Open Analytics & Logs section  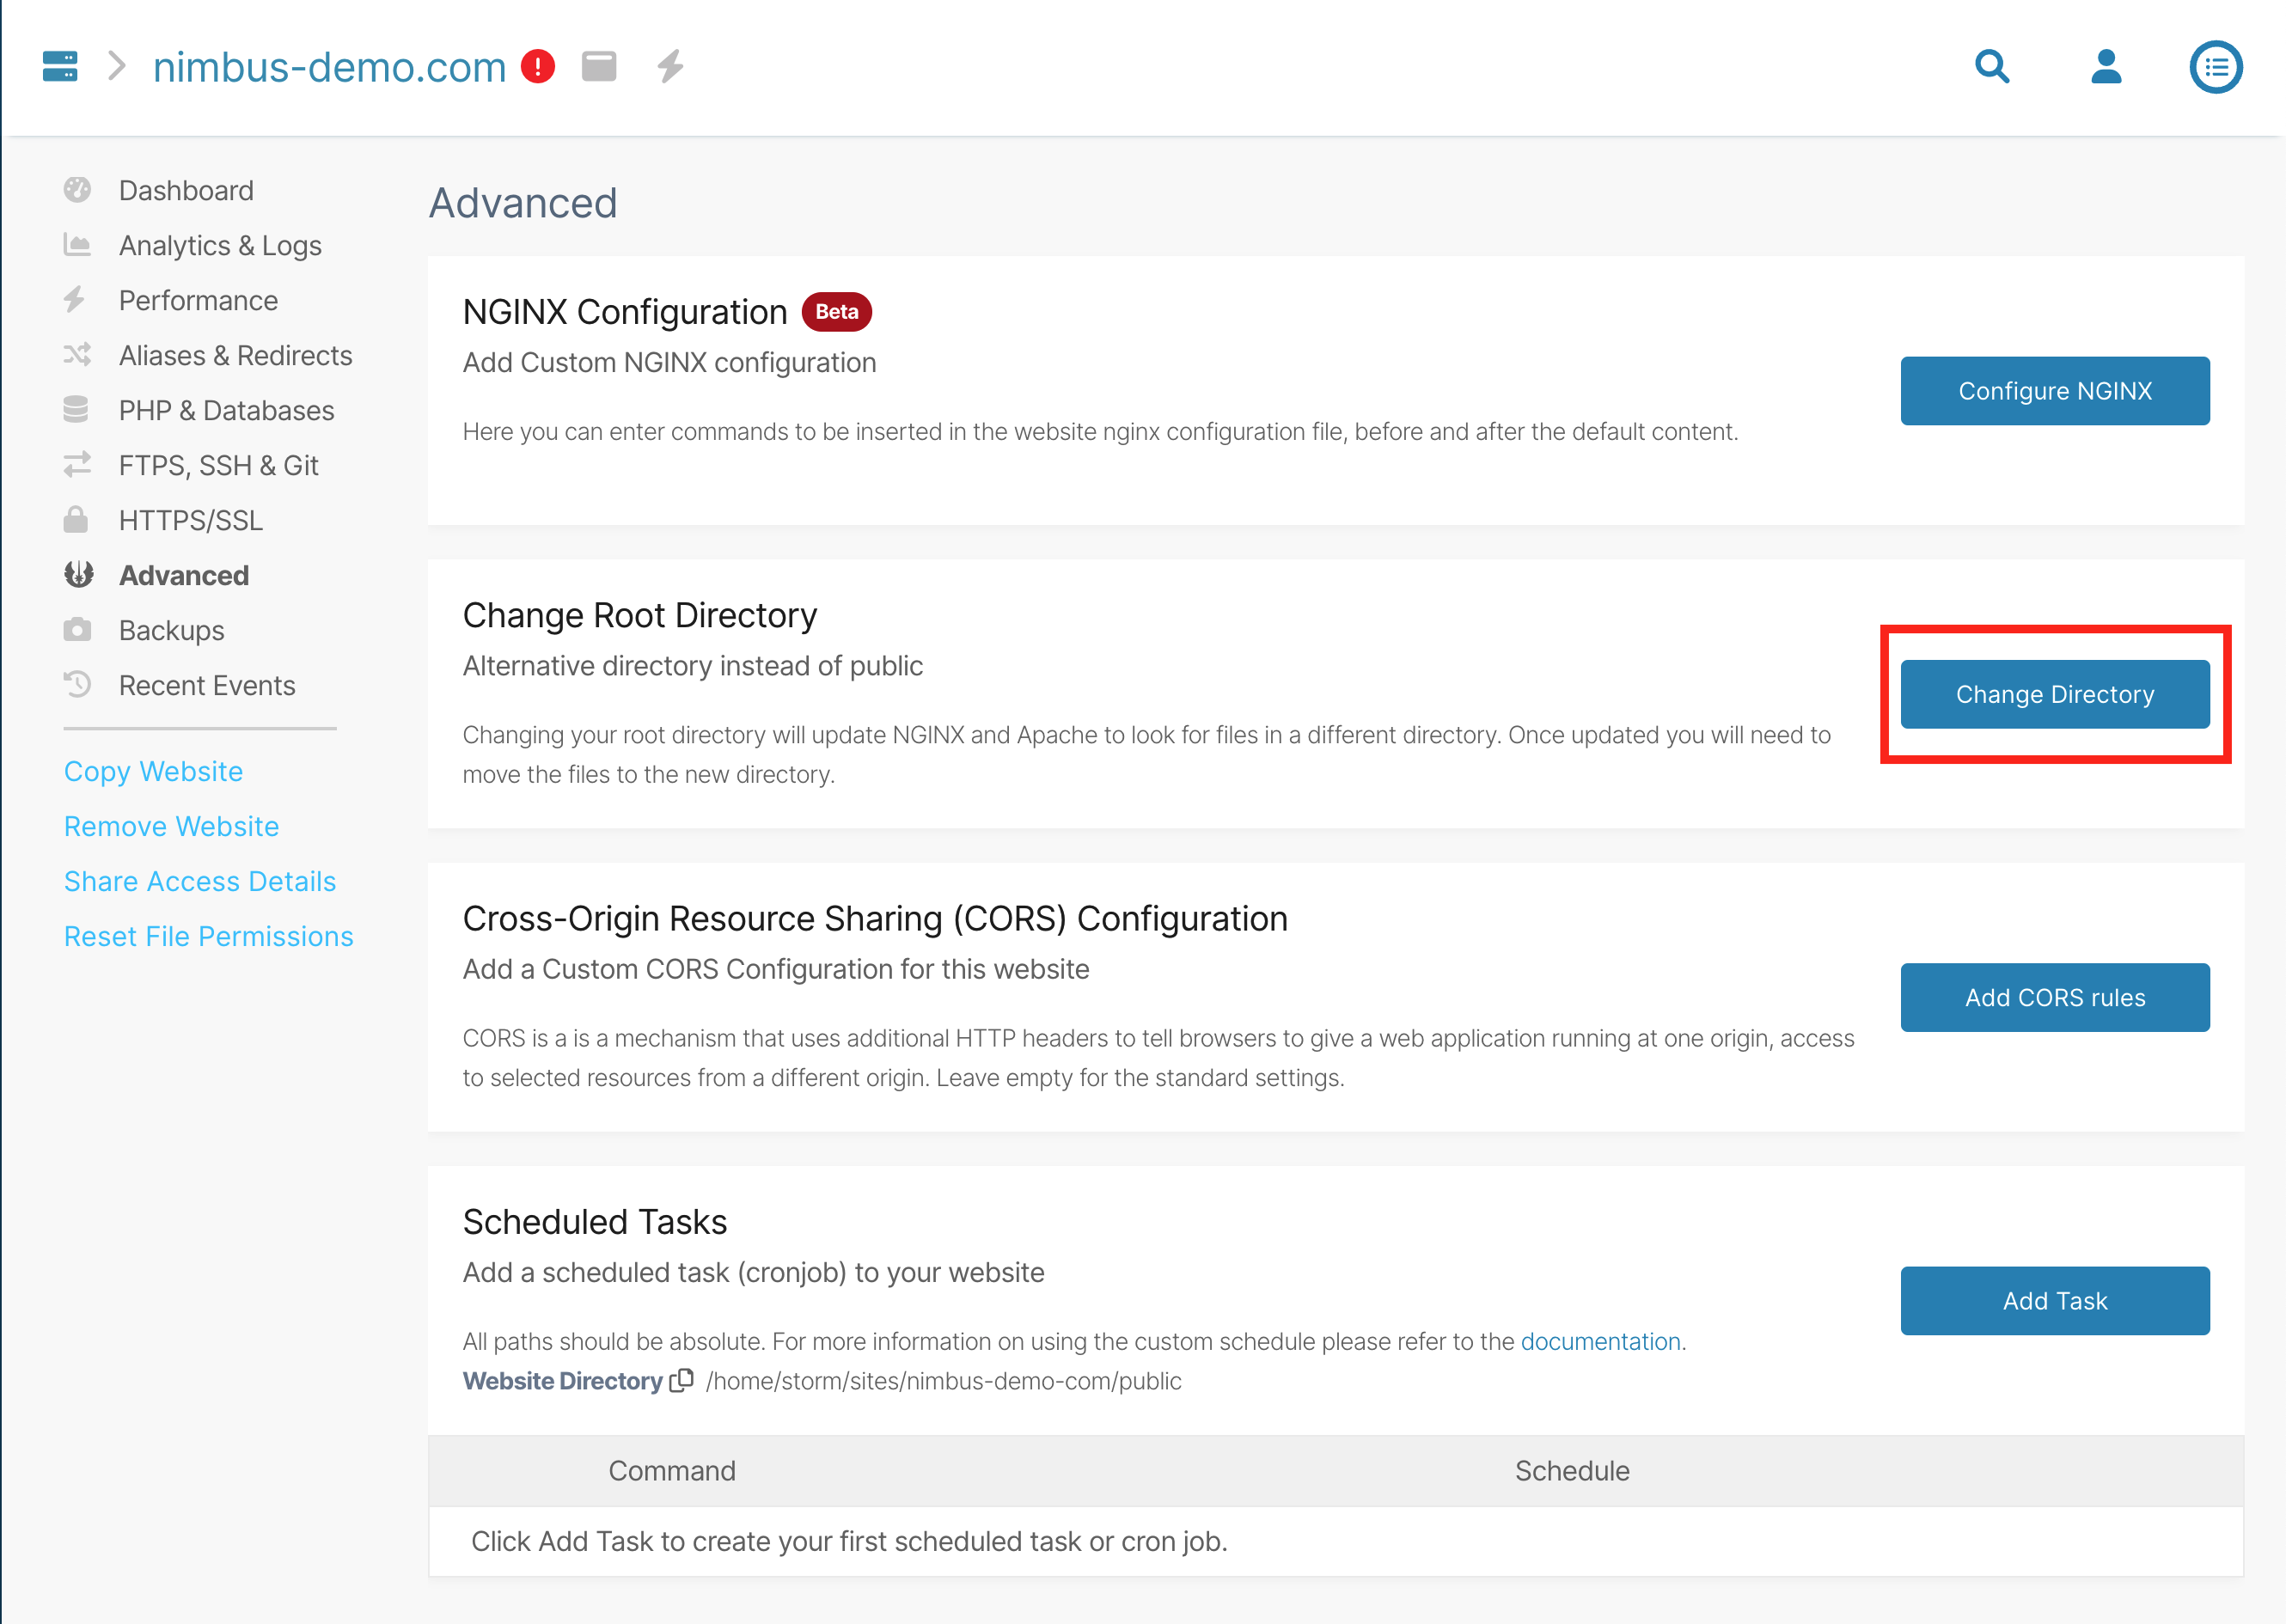coord(219,245)
